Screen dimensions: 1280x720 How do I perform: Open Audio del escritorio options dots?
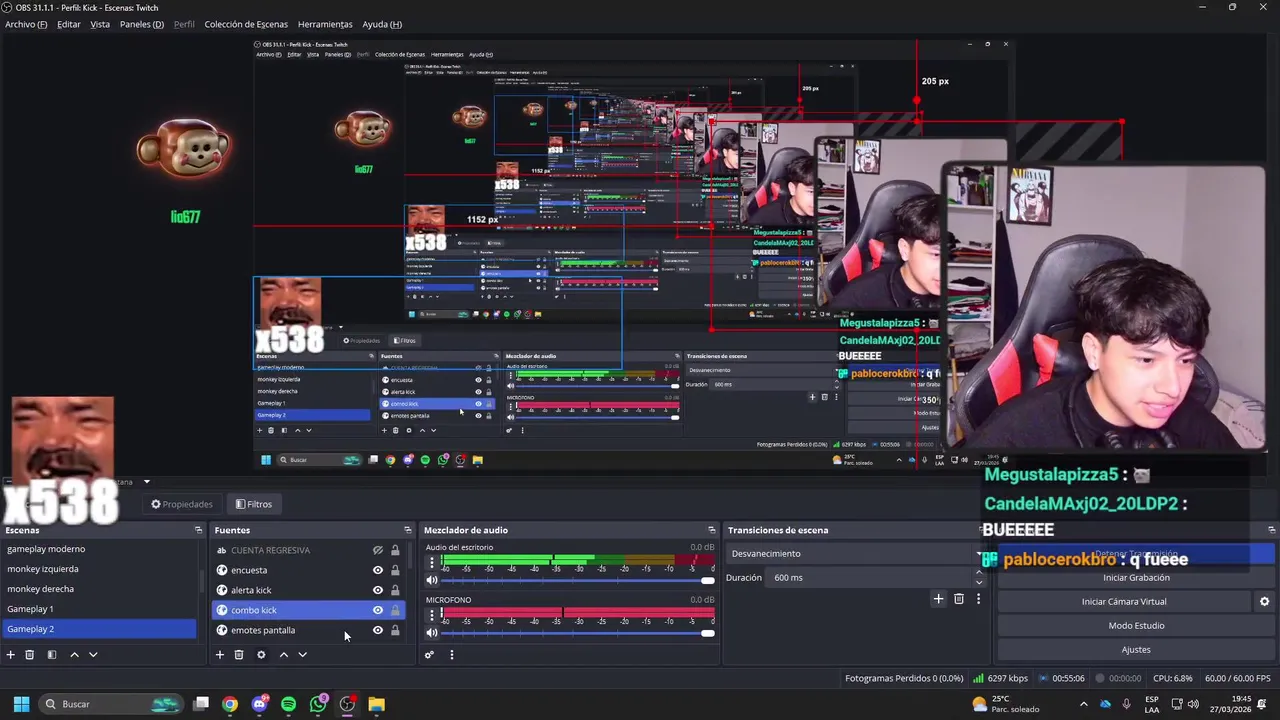(x=432, y=563)
